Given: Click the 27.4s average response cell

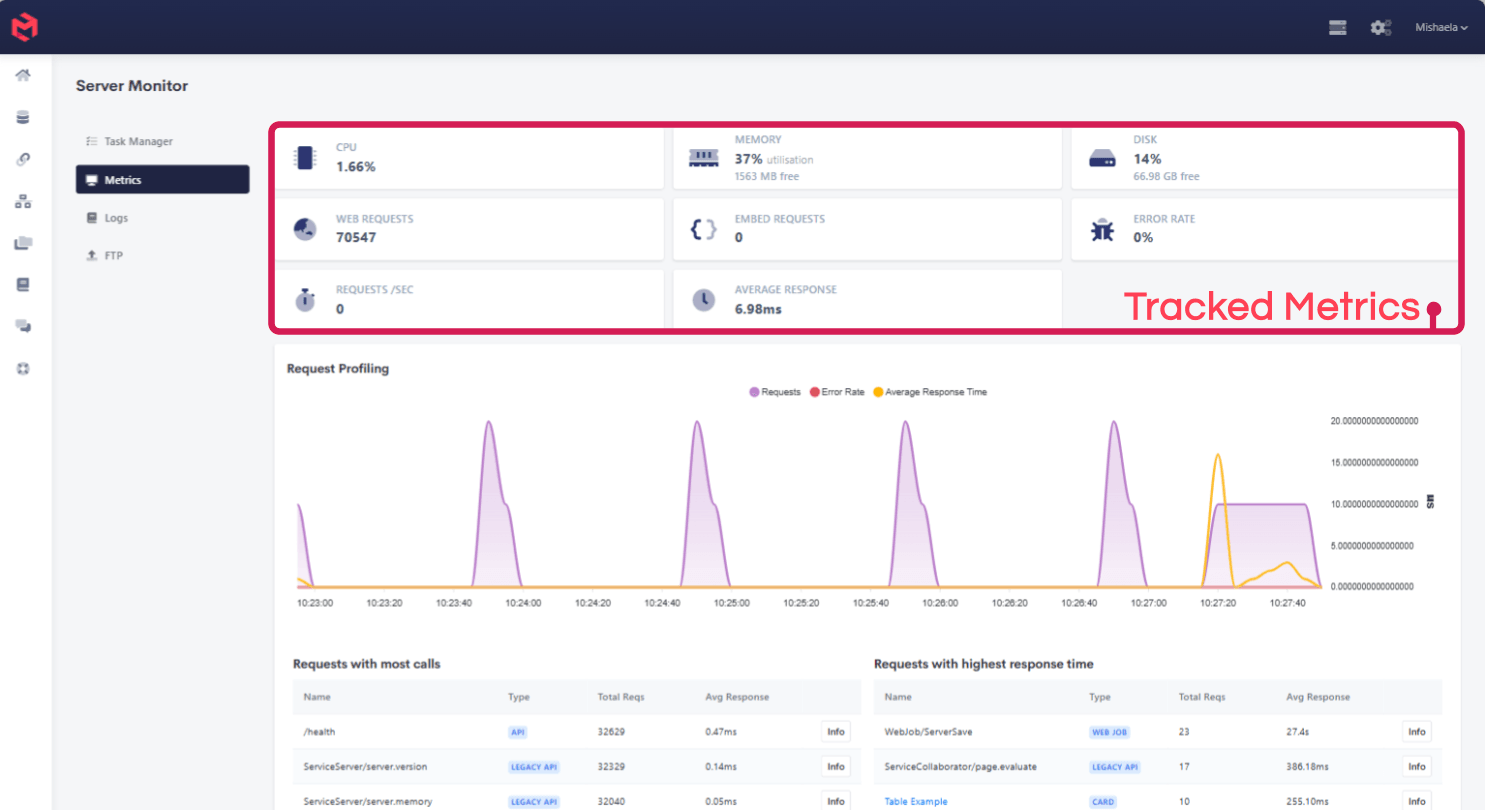Looking at the screenshot, I should 1297,732.
